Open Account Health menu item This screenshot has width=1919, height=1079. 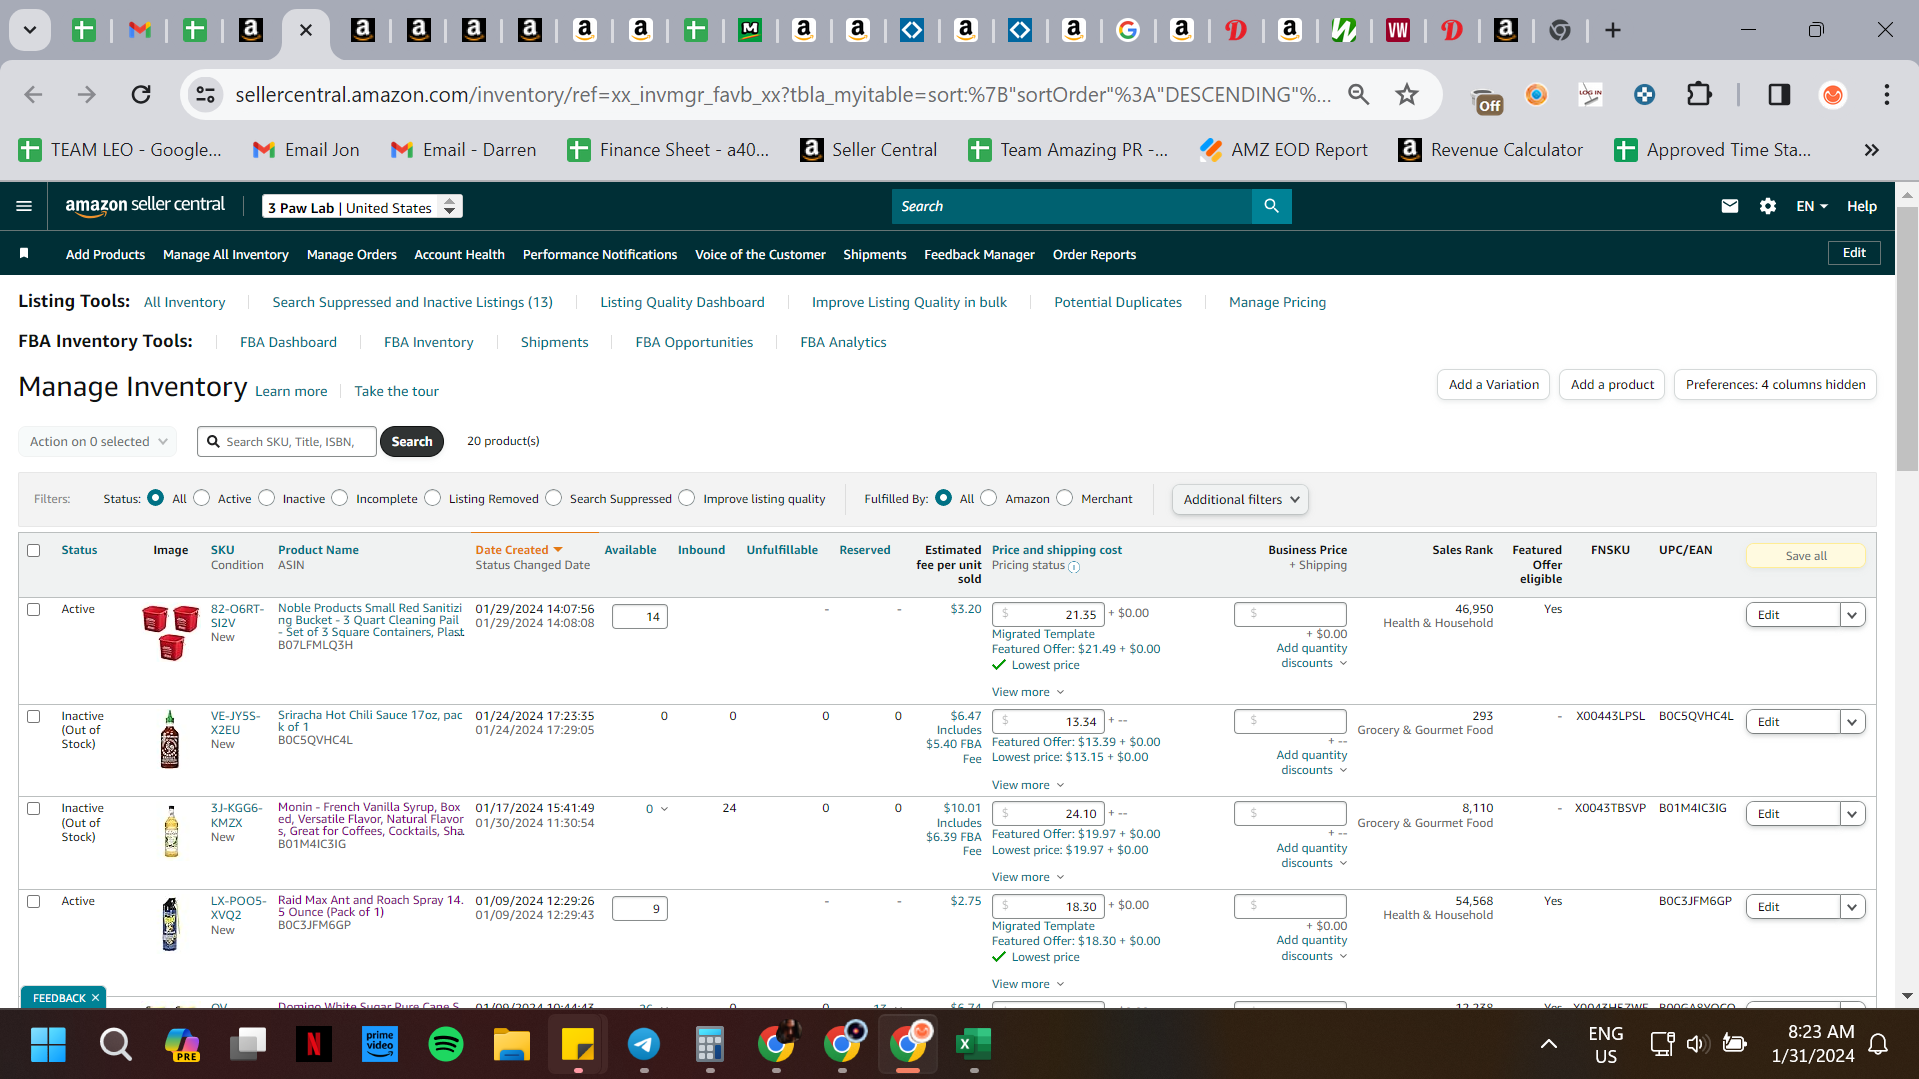point(460,254)
